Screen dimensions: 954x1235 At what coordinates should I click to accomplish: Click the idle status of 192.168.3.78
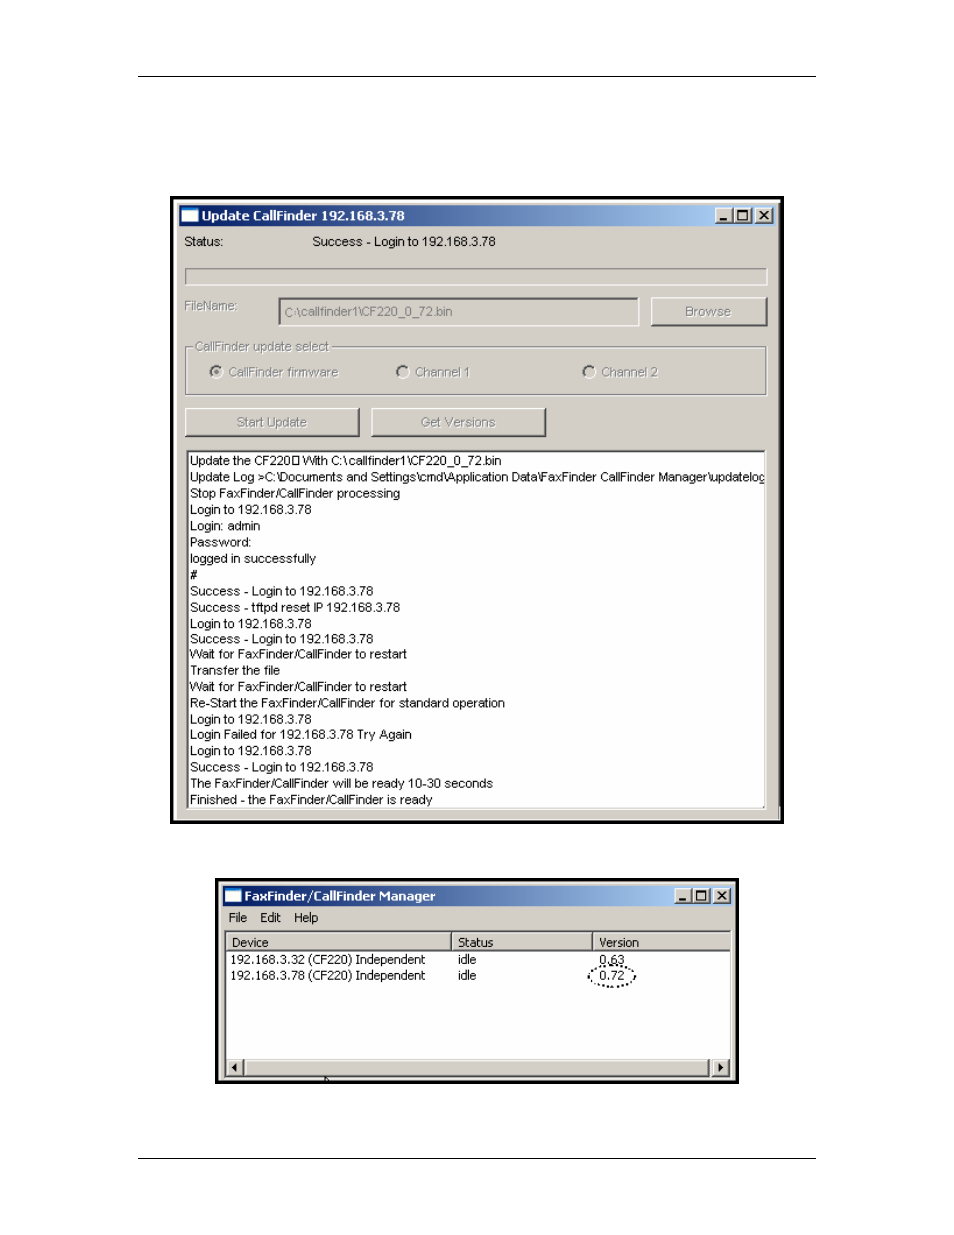click(467, 976)
